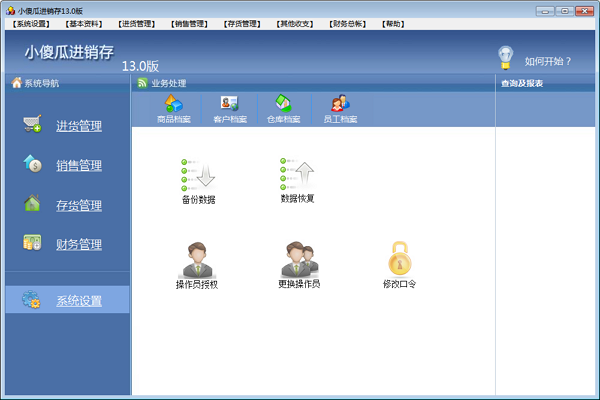Open the 【进货管理】 menu

pos(137,24)
